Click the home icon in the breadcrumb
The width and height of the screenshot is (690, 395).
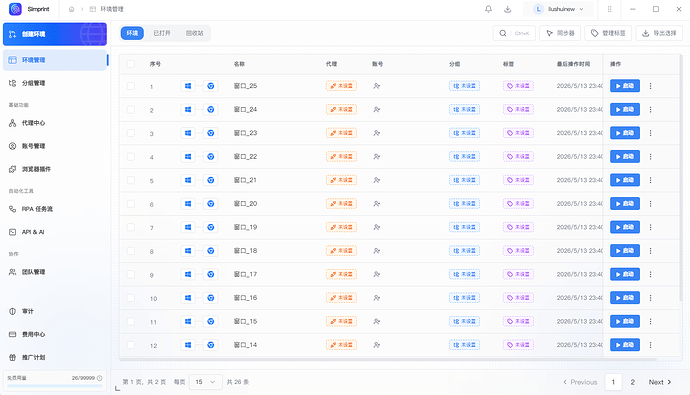pyautogui.click(x=72, y=9)
